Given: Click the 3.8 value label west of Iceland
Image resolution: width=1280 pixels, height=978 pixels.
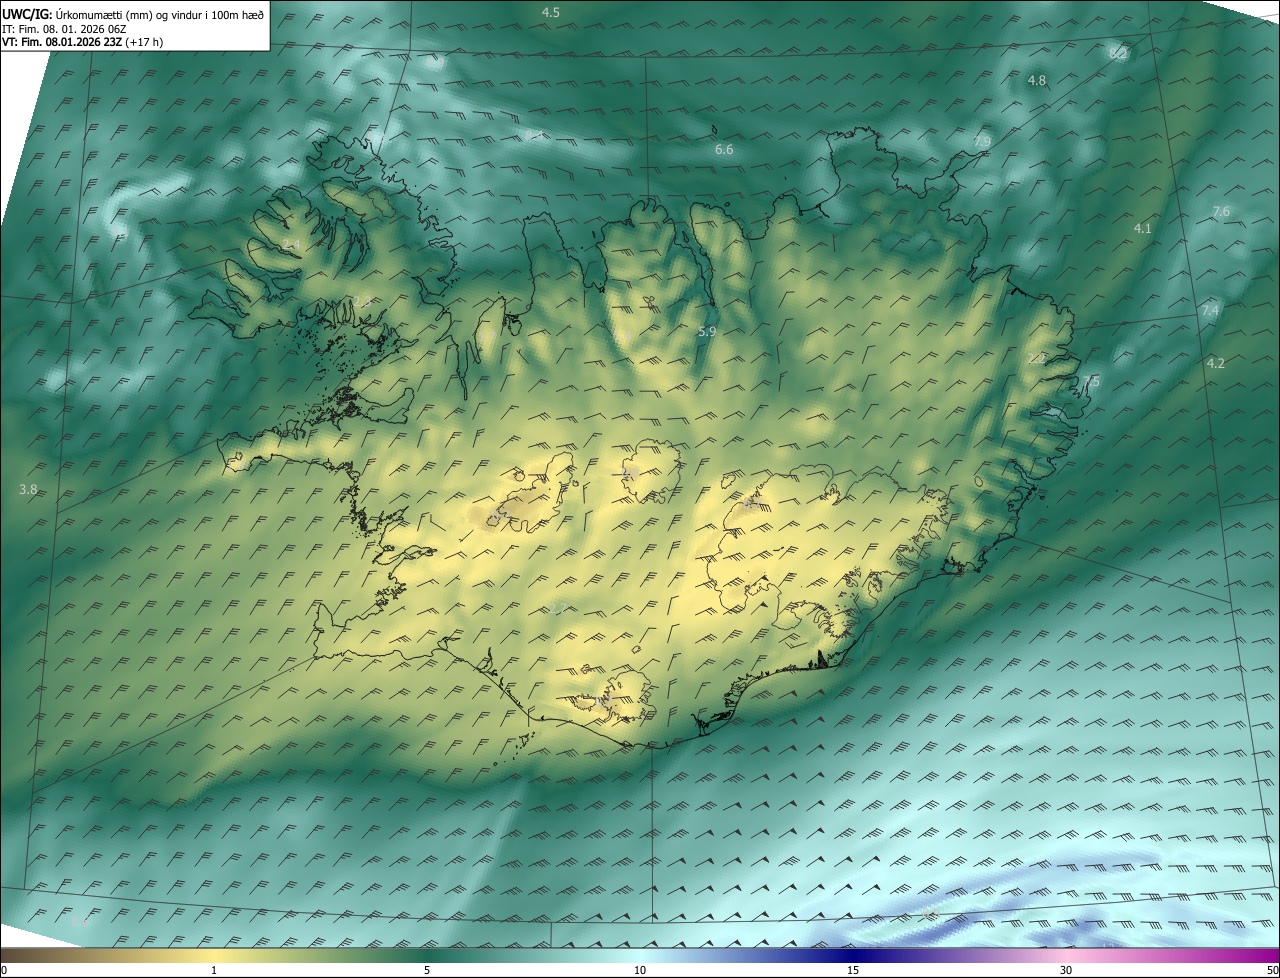Looking at the screenshot, I should (x=28, y=489).
